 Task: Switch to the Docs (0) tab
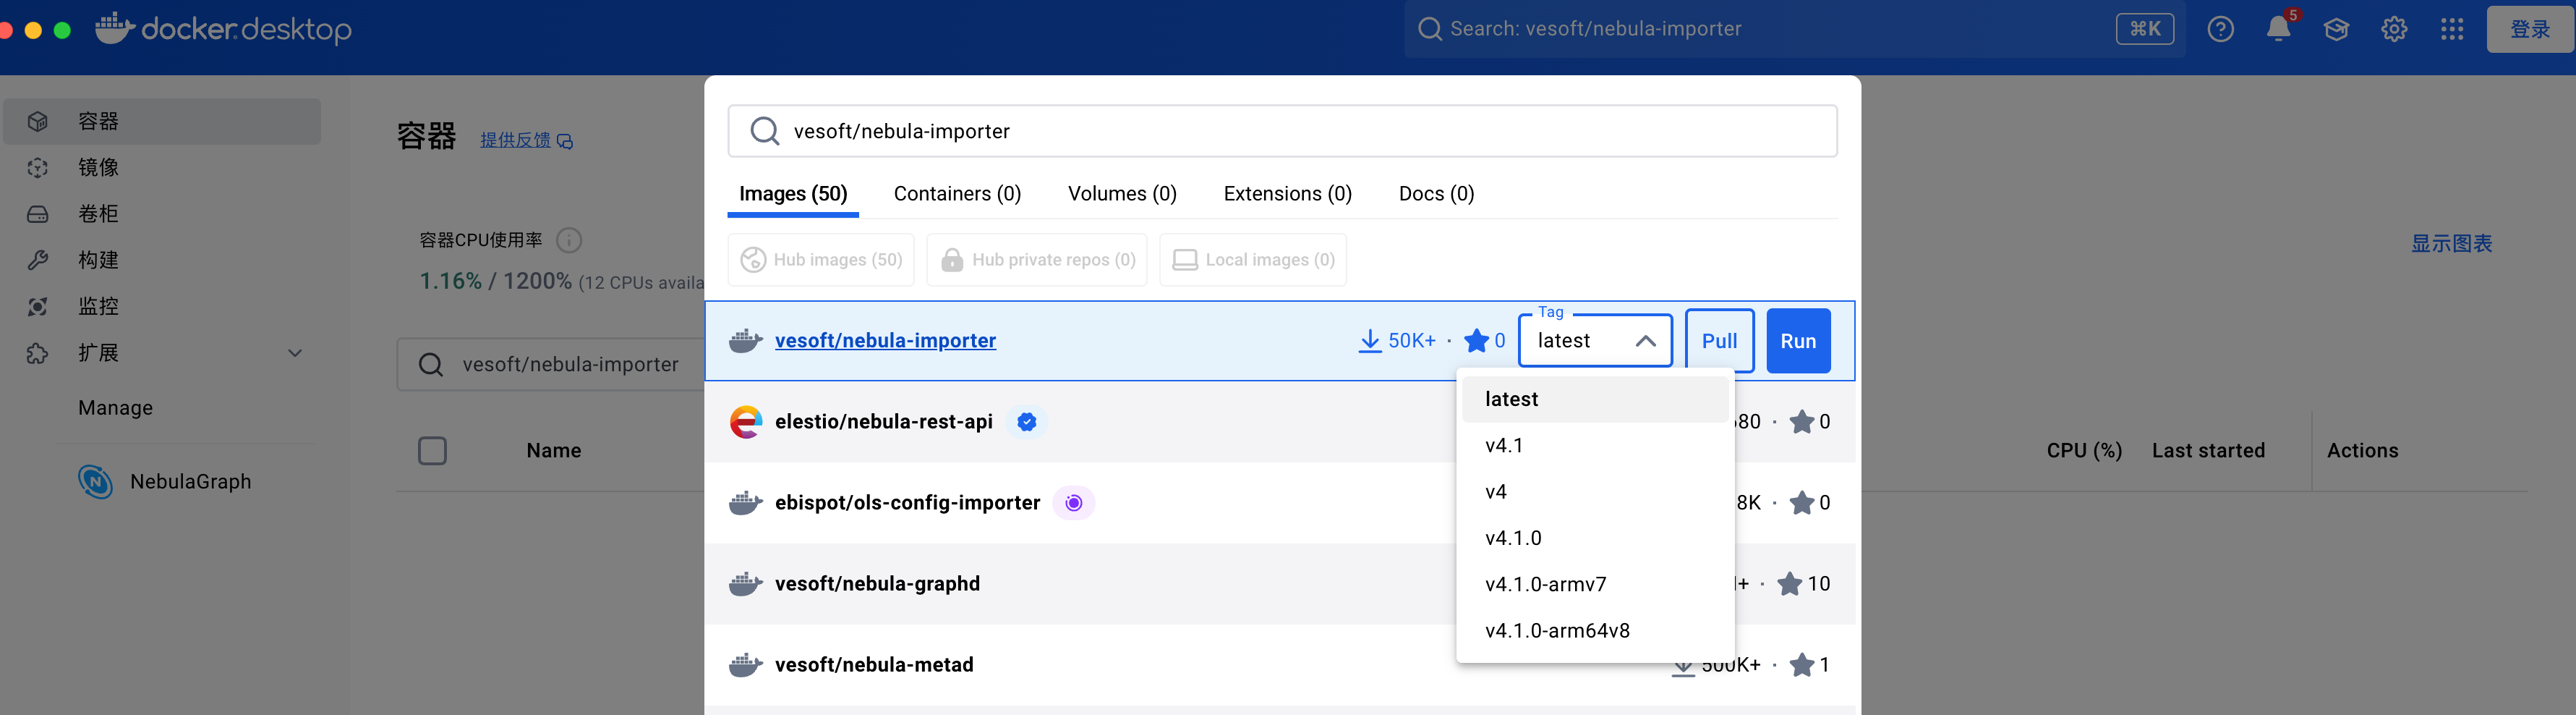click(1436, 194)
